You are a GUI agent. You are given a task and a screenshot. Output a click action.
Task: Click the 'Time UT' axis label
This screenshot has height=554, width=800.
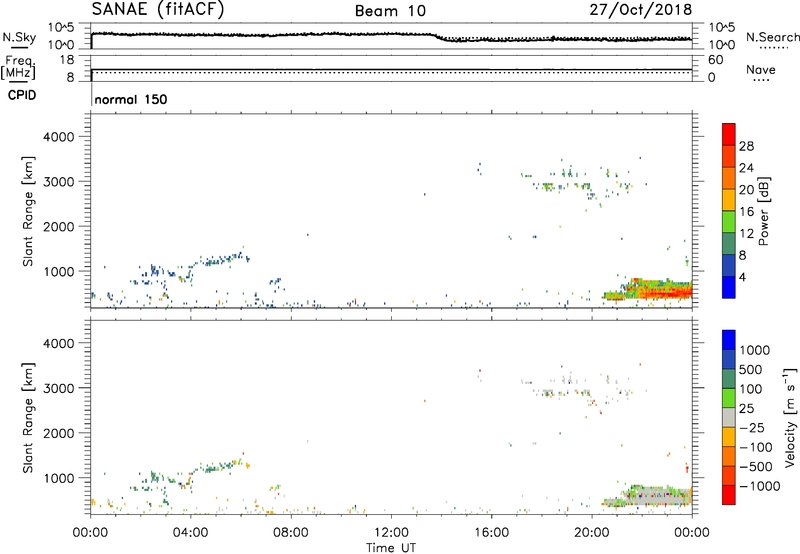click(x=391, y=548)
